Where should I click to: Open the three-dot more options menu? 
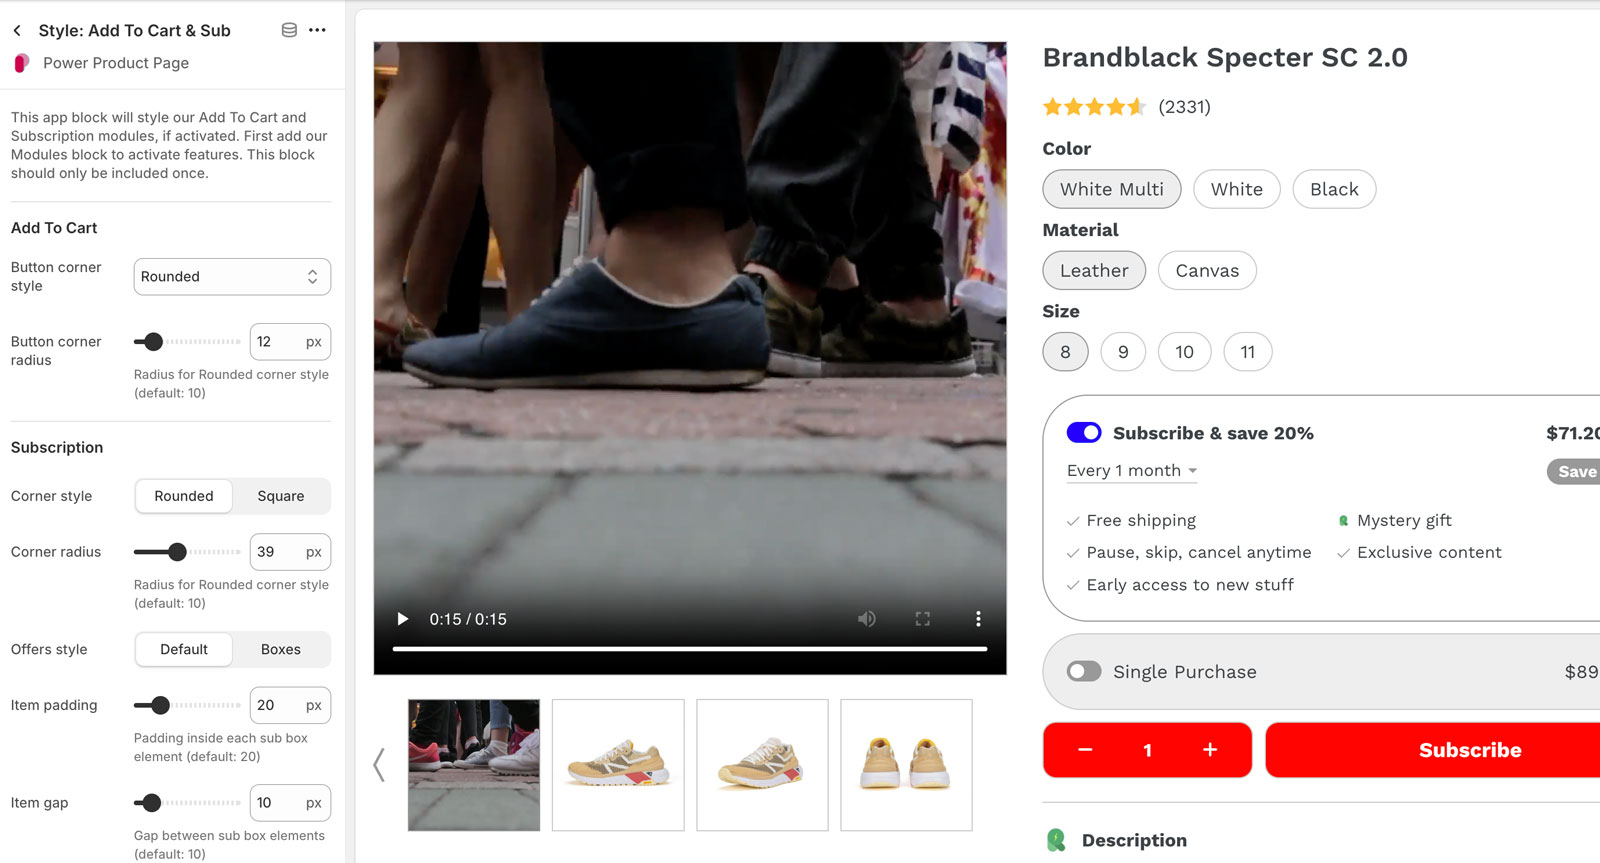coord(317,30)
